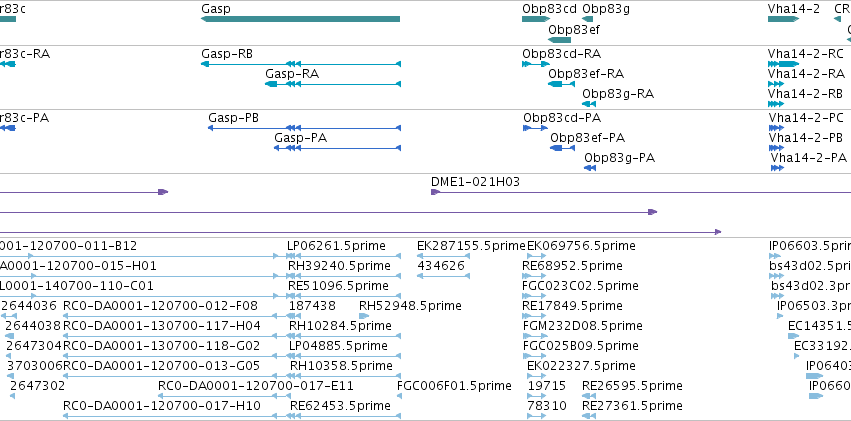This screenshot has width=851, height=421.
Task: Click the Gasp-RB transcript label
Action: tap(227, 54)
